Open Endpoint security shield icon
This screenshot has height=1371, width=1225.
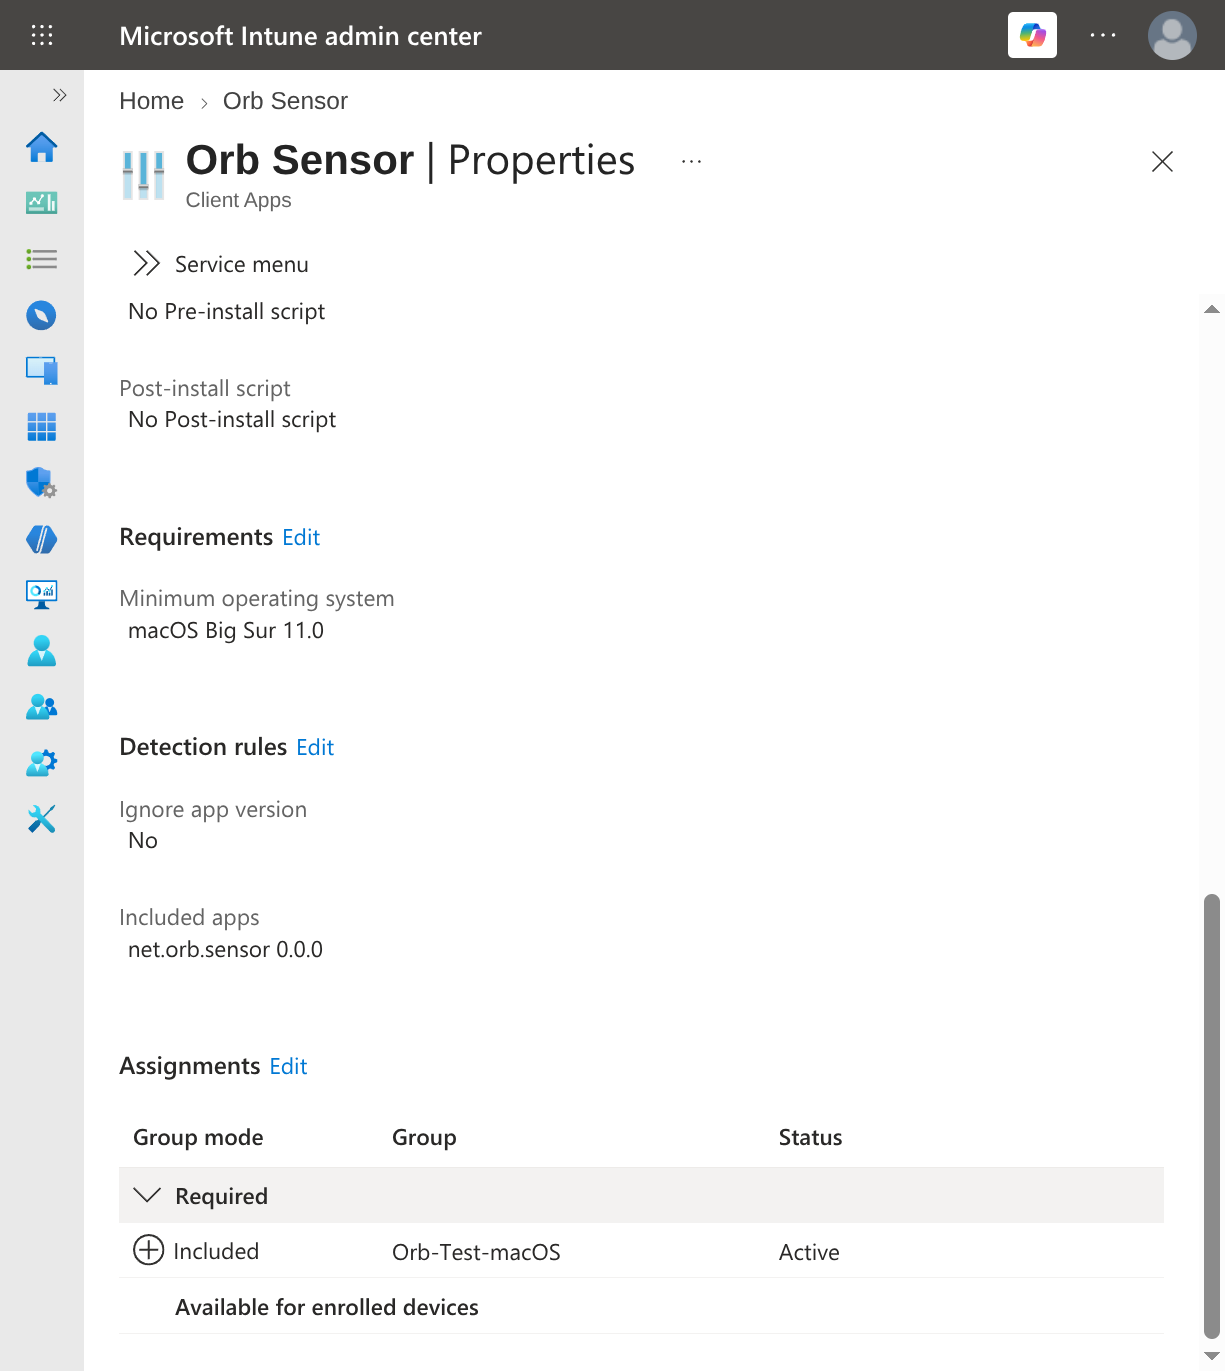(42, 483)
